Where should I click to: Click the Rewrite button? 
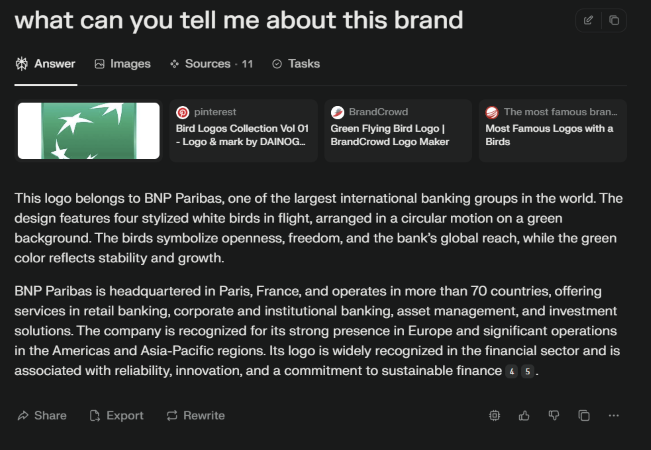coord(196,415)
